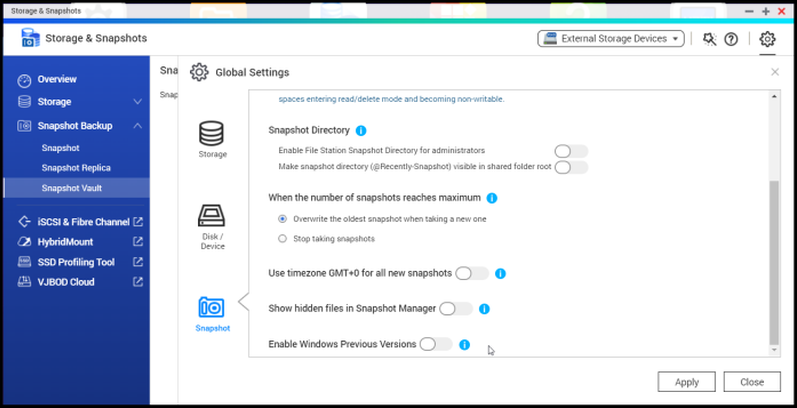Image resolution: width=797 pixels, height=408 pixels.
Task: Show info for hidden files setting
Action: [484, 308]
